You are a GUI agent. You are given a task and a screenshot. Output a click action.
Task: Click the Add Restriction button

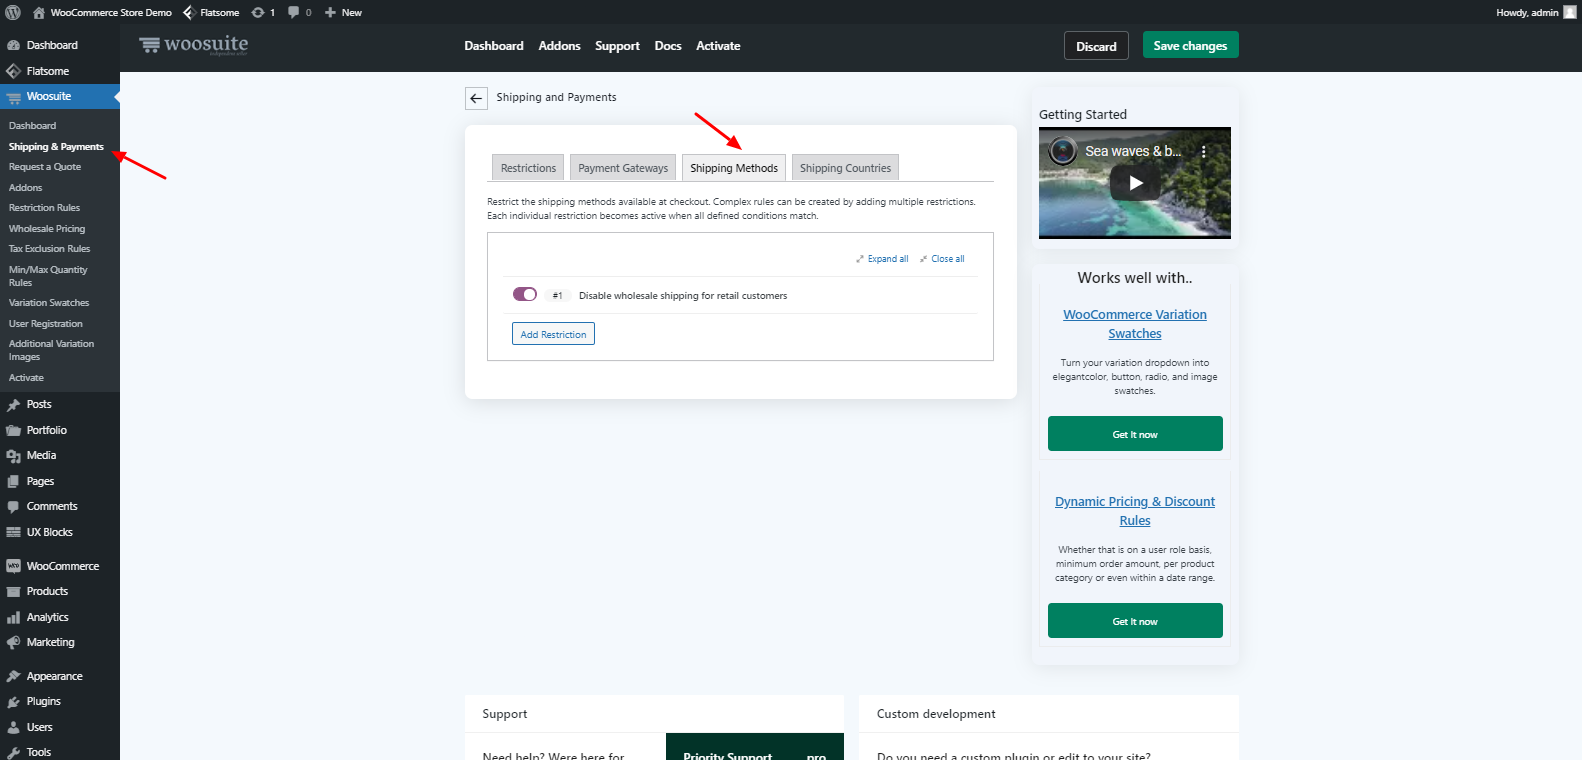click(553, 334)
